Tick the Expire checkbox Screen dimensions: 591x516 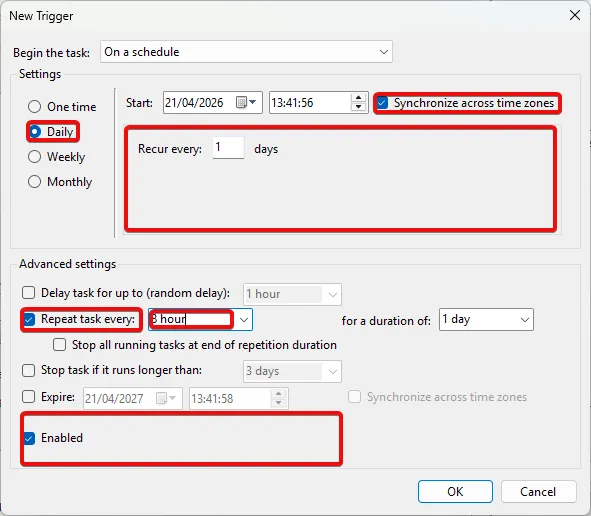[29, 397]
